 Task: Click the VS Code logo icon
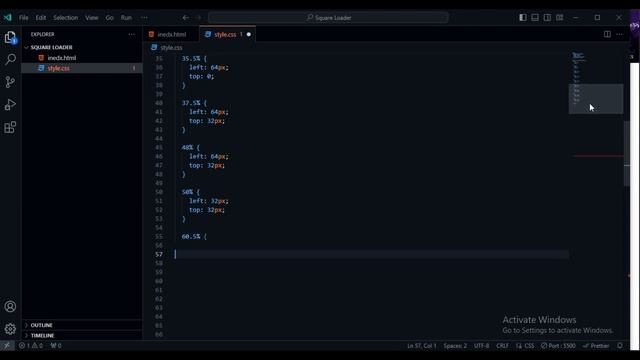pyautogui.click(x=8, y=18)
